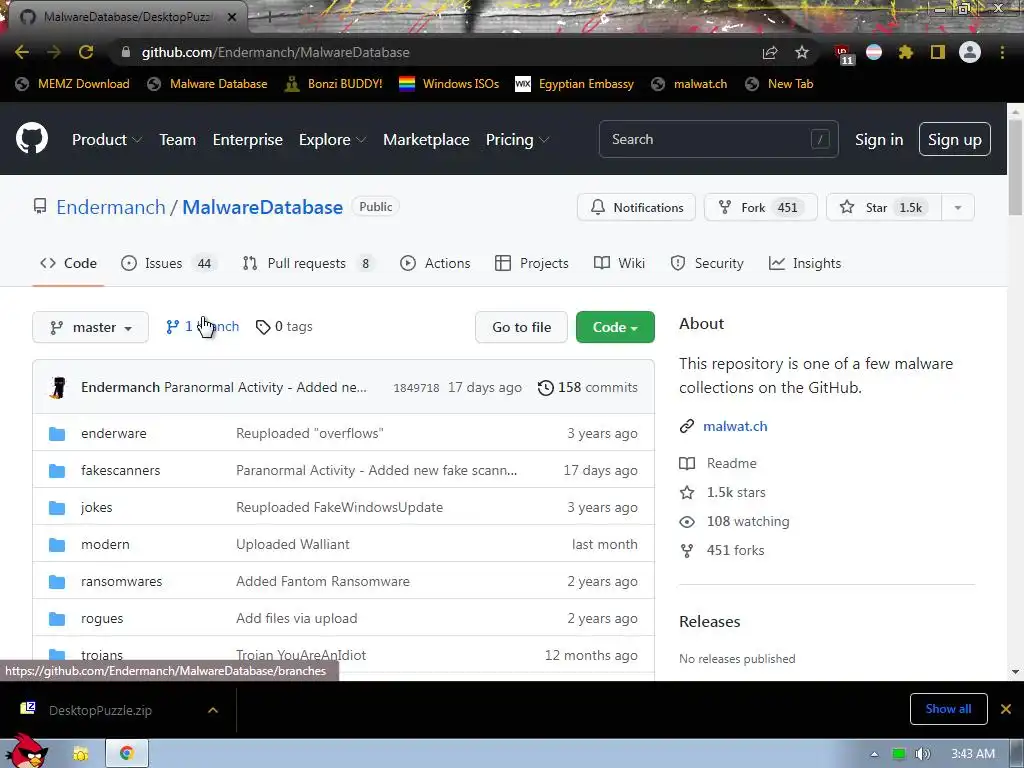The height and width of the screenshot is (768, 1024).
Task: Open the Projects tab
Action: [532, 263]
